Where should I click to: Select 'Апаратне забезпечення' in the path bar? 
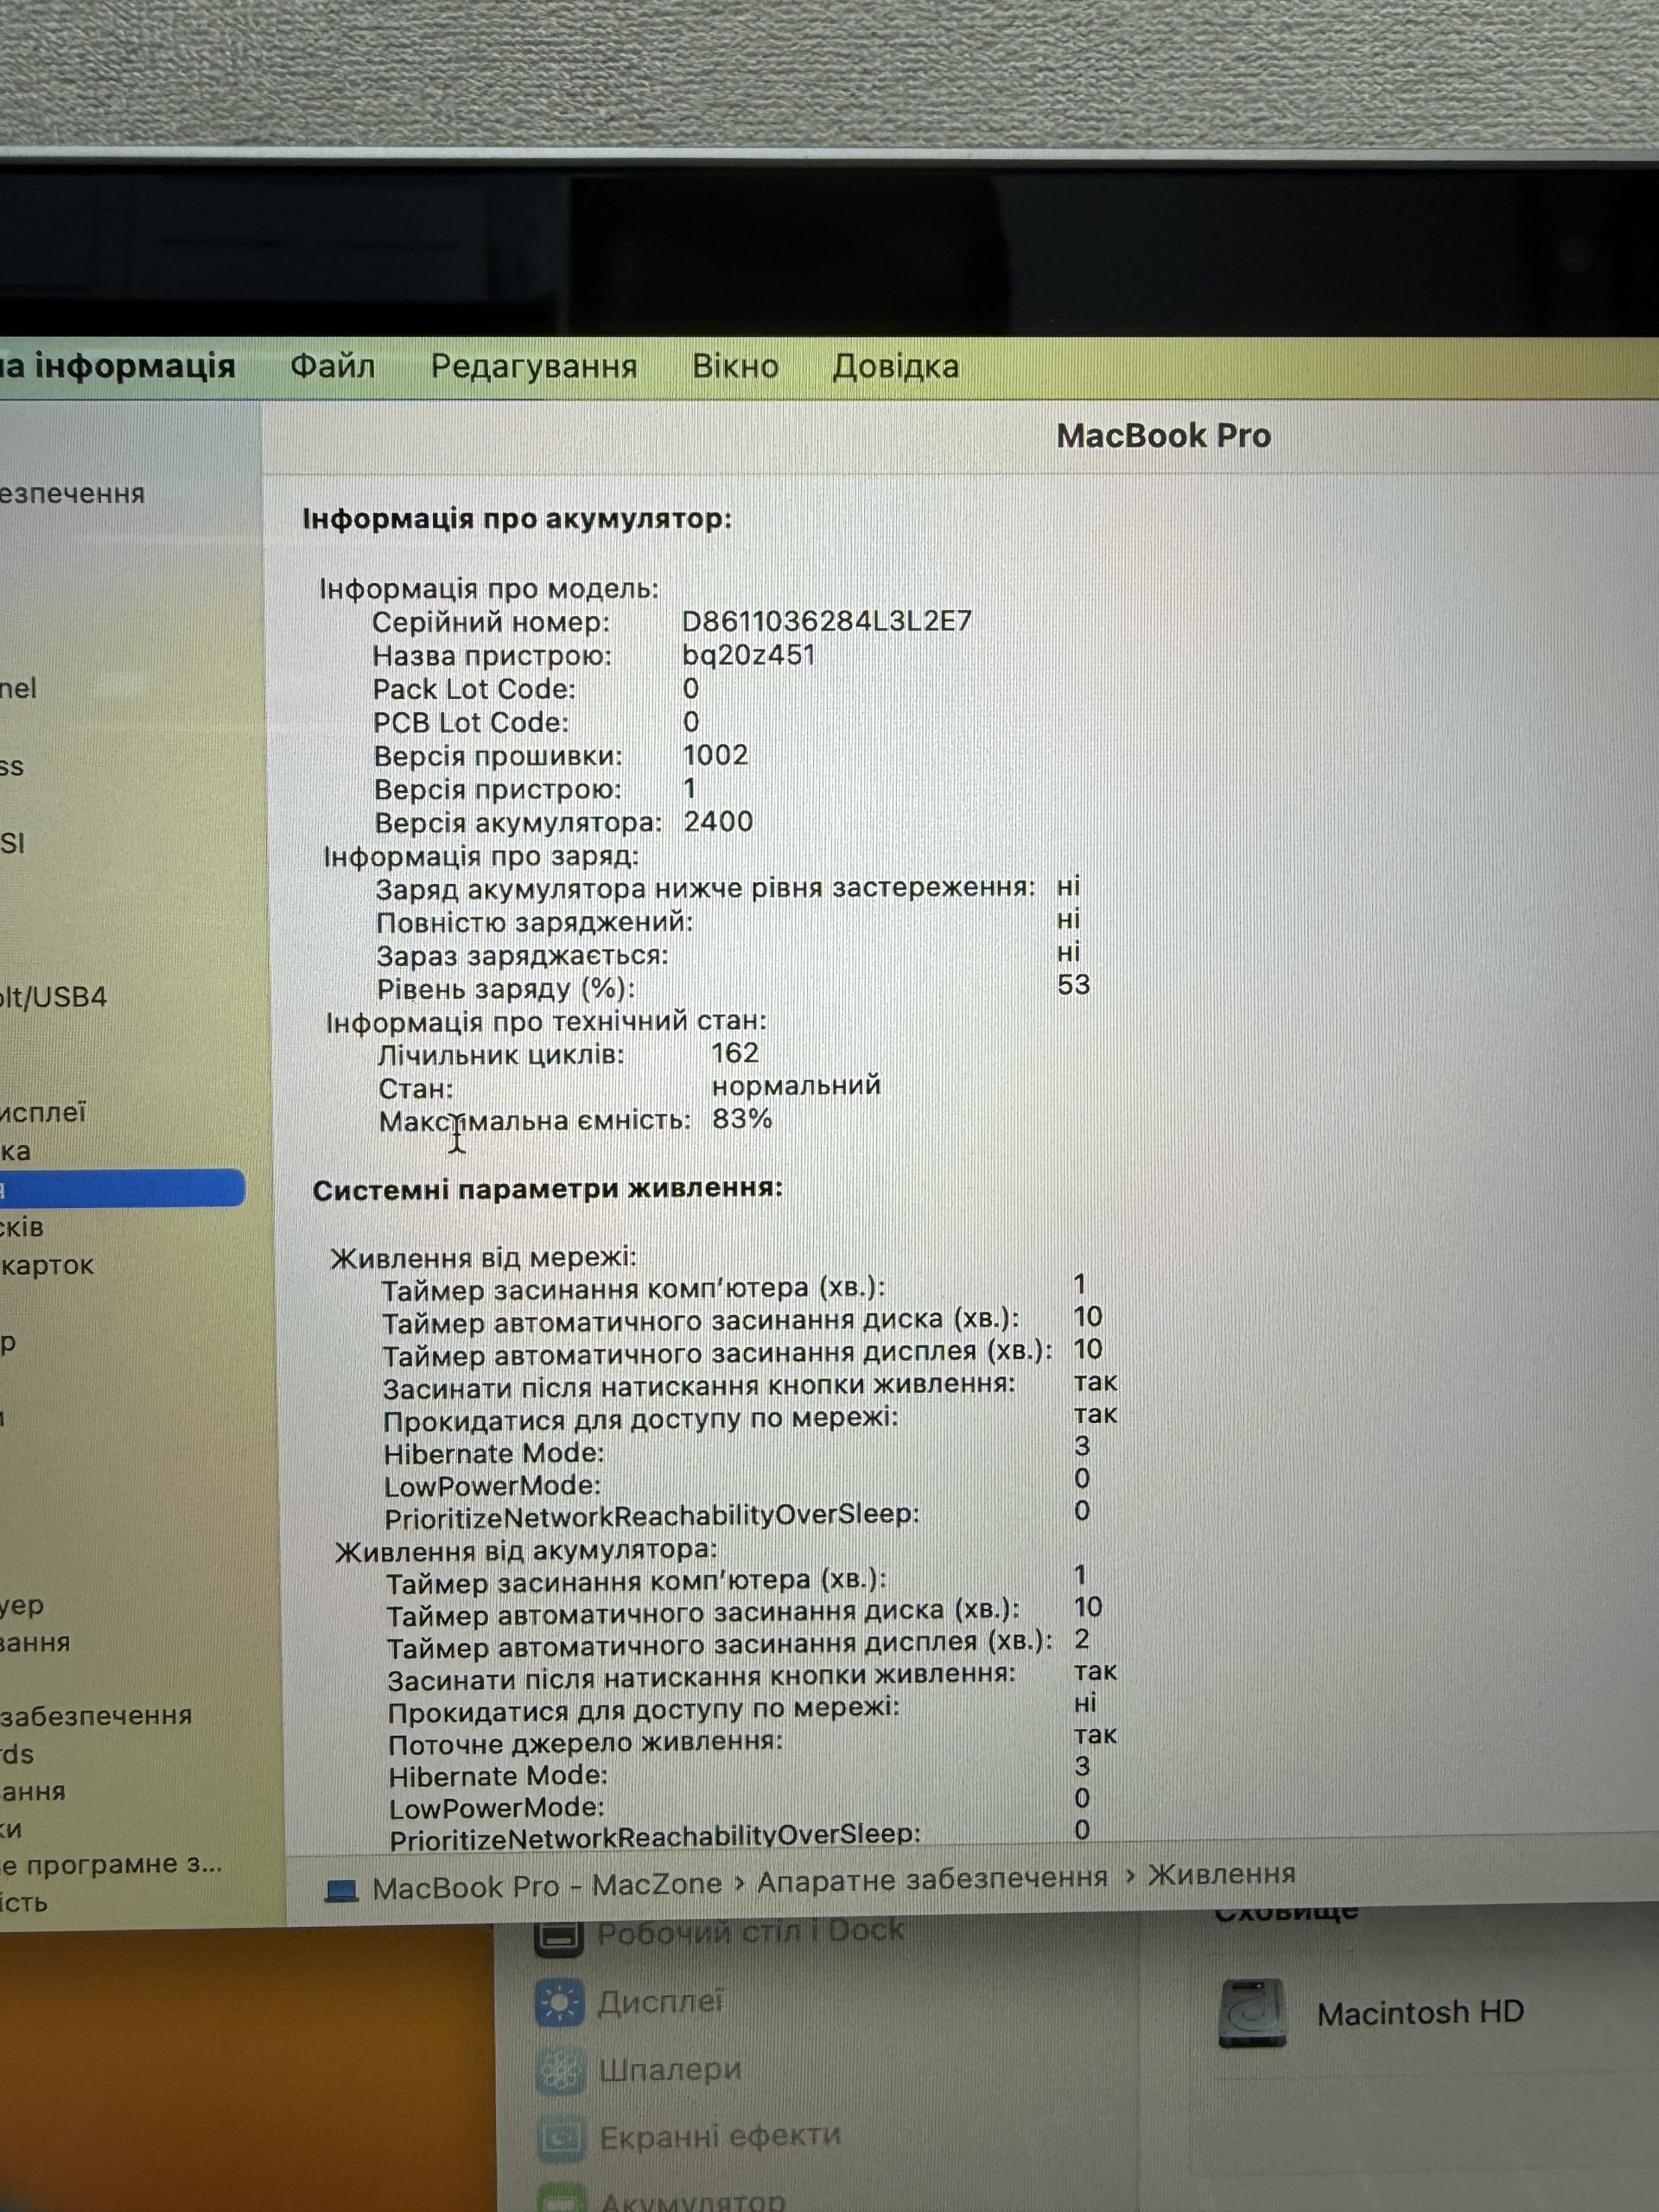click(x=932, y=1879)
